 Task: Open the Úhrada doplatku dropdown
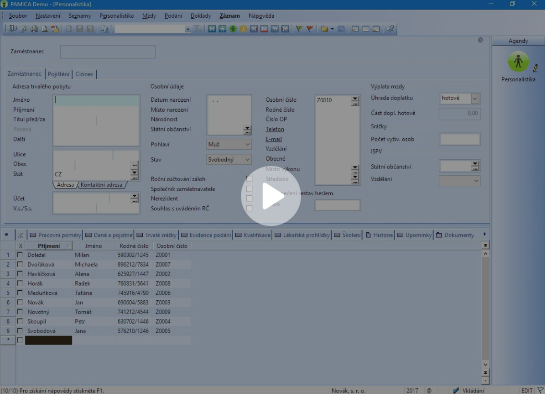point(460,98)
